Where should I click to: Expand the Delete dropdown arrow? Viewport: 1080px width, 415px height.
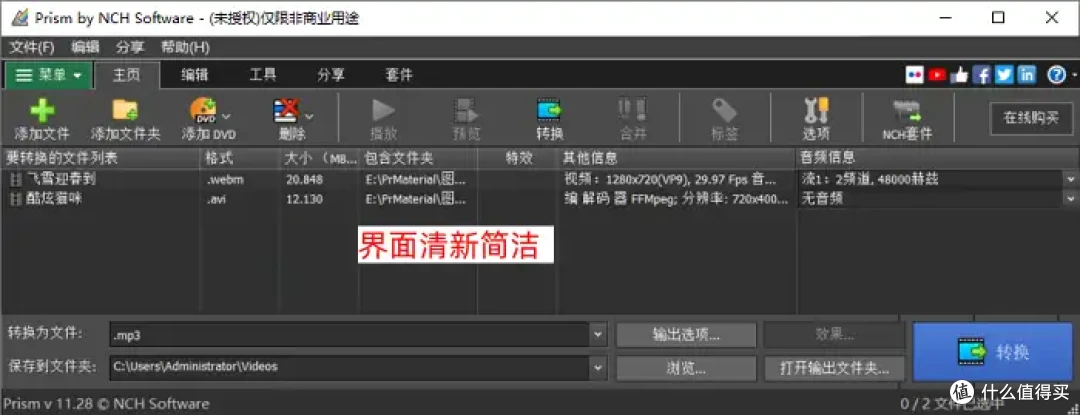pos(309,116)
